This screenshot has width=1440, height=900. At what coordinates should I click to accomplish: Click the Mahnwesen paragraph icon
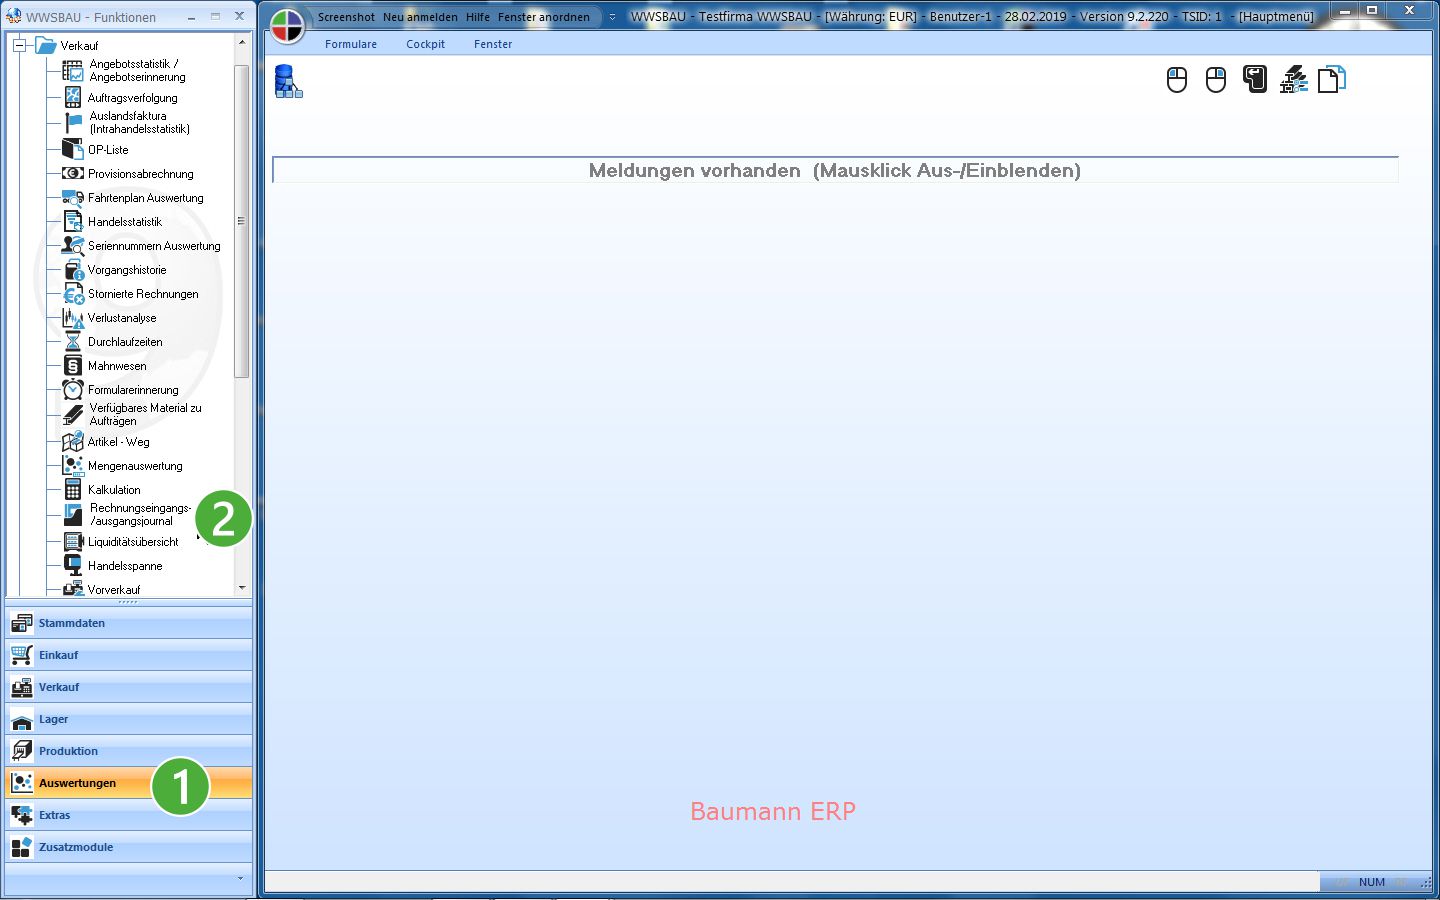click(x=73, y=366)
